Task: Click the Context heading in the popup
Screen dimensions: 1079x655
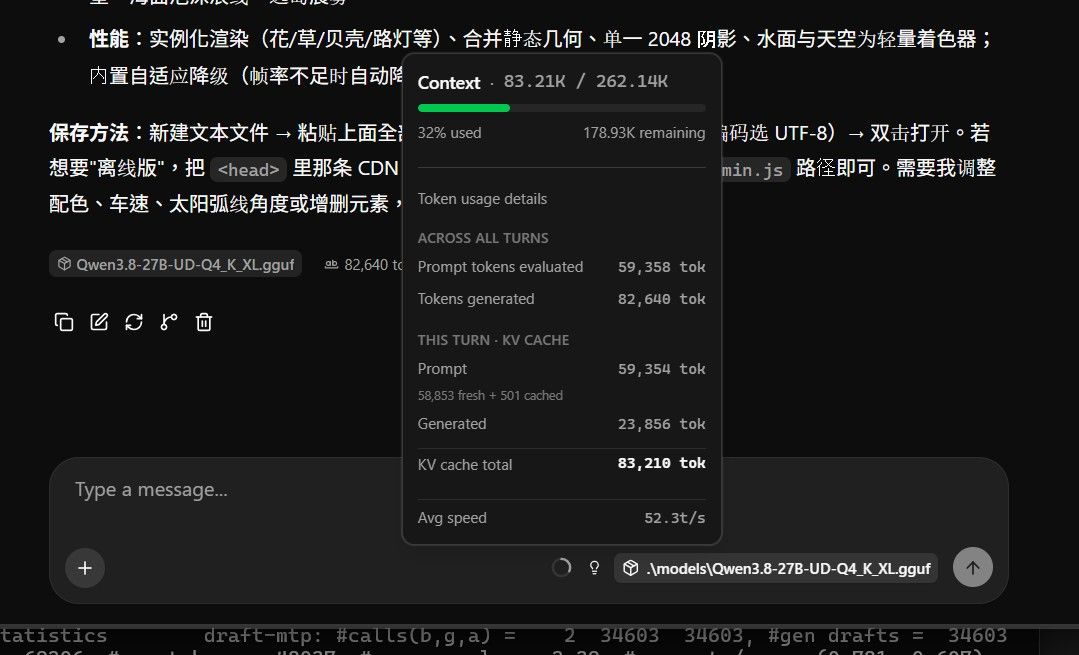Action: (x=449, y=83)
